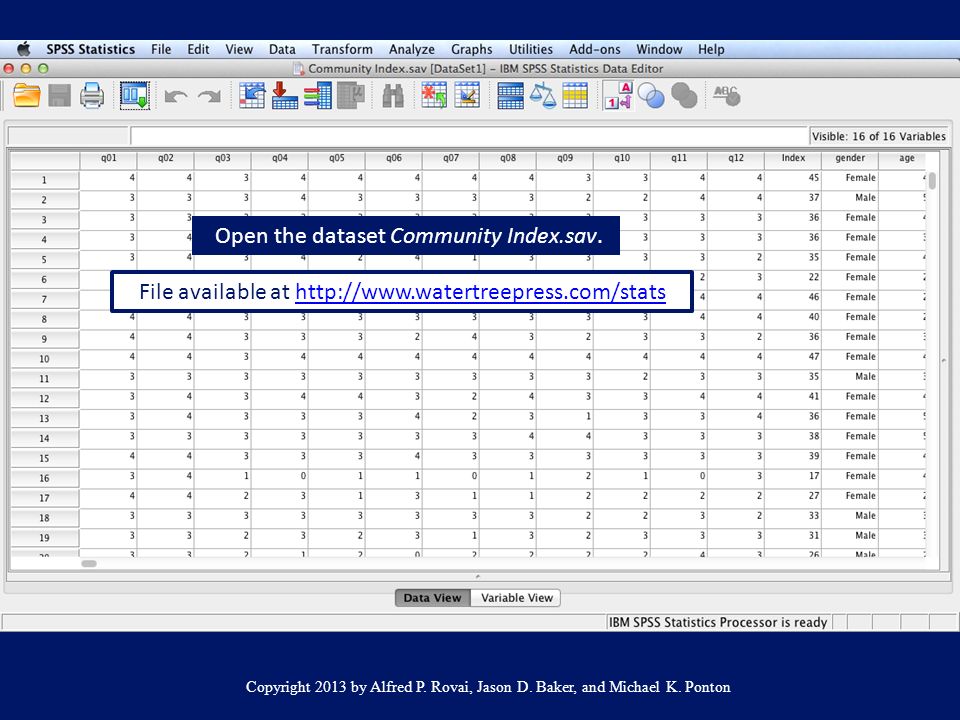The width and height of the screenshot is (960, 720).
Task: Open the Add-ons menu
Action: point(594,49)
